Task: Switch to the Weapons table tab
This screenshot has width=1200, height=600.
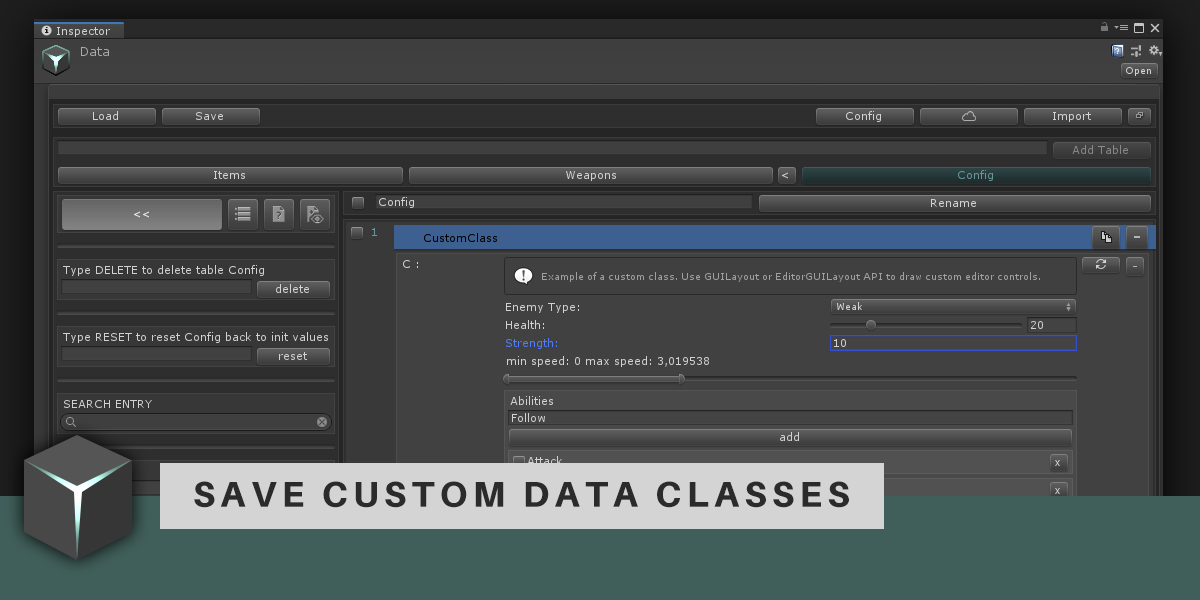Action: [x=590, y=175]
